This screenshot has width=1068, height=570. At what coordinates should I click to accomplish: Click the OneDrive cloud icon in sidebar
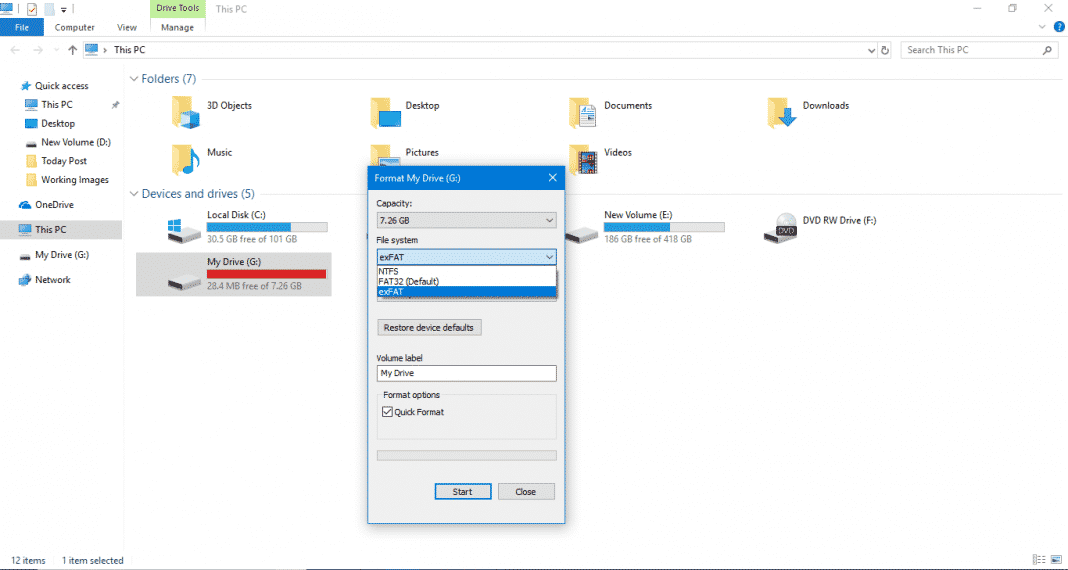(26, 205)
